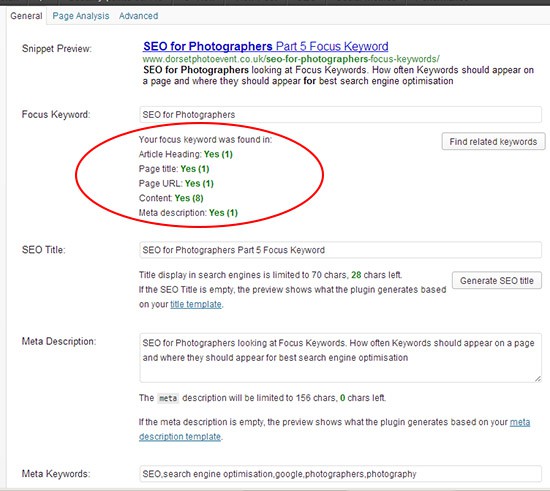The height and width of the screenshot is (491, 550).
Task: Click the snippet preview description text
Action: [338, 75]
